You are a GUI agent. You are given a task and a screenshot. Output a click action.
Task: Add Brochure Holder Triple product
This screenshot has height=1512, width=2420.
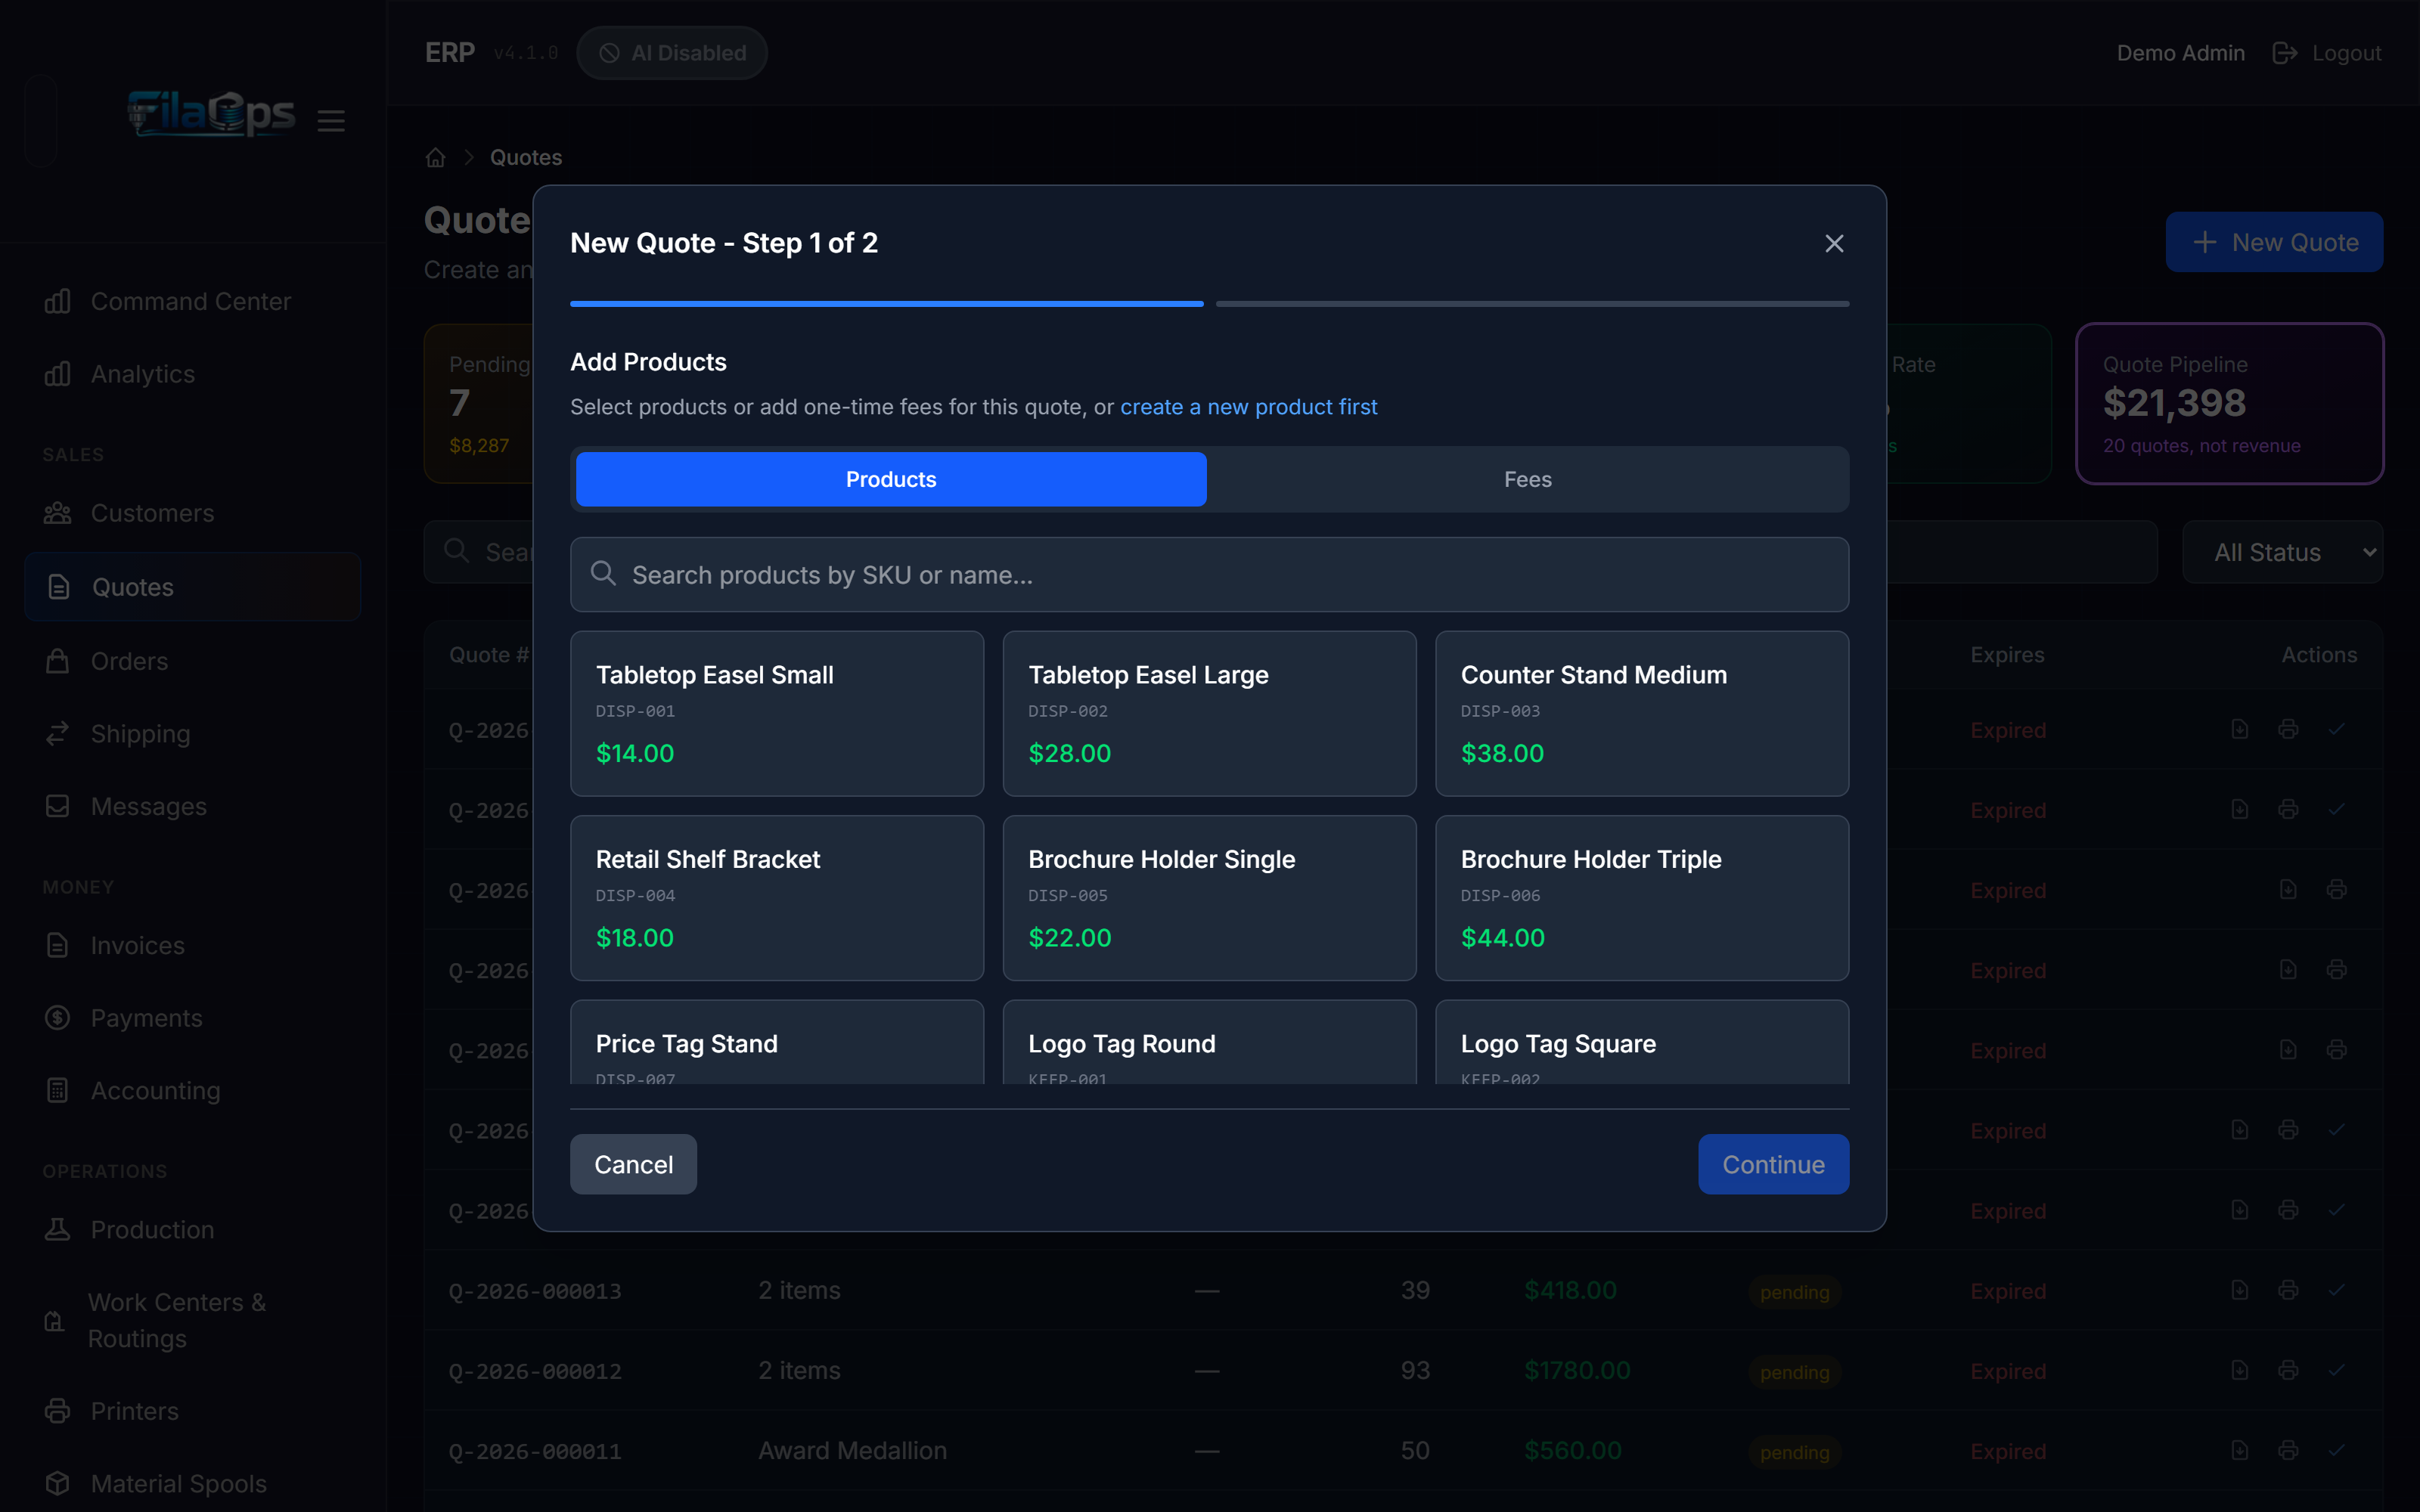1642,898
